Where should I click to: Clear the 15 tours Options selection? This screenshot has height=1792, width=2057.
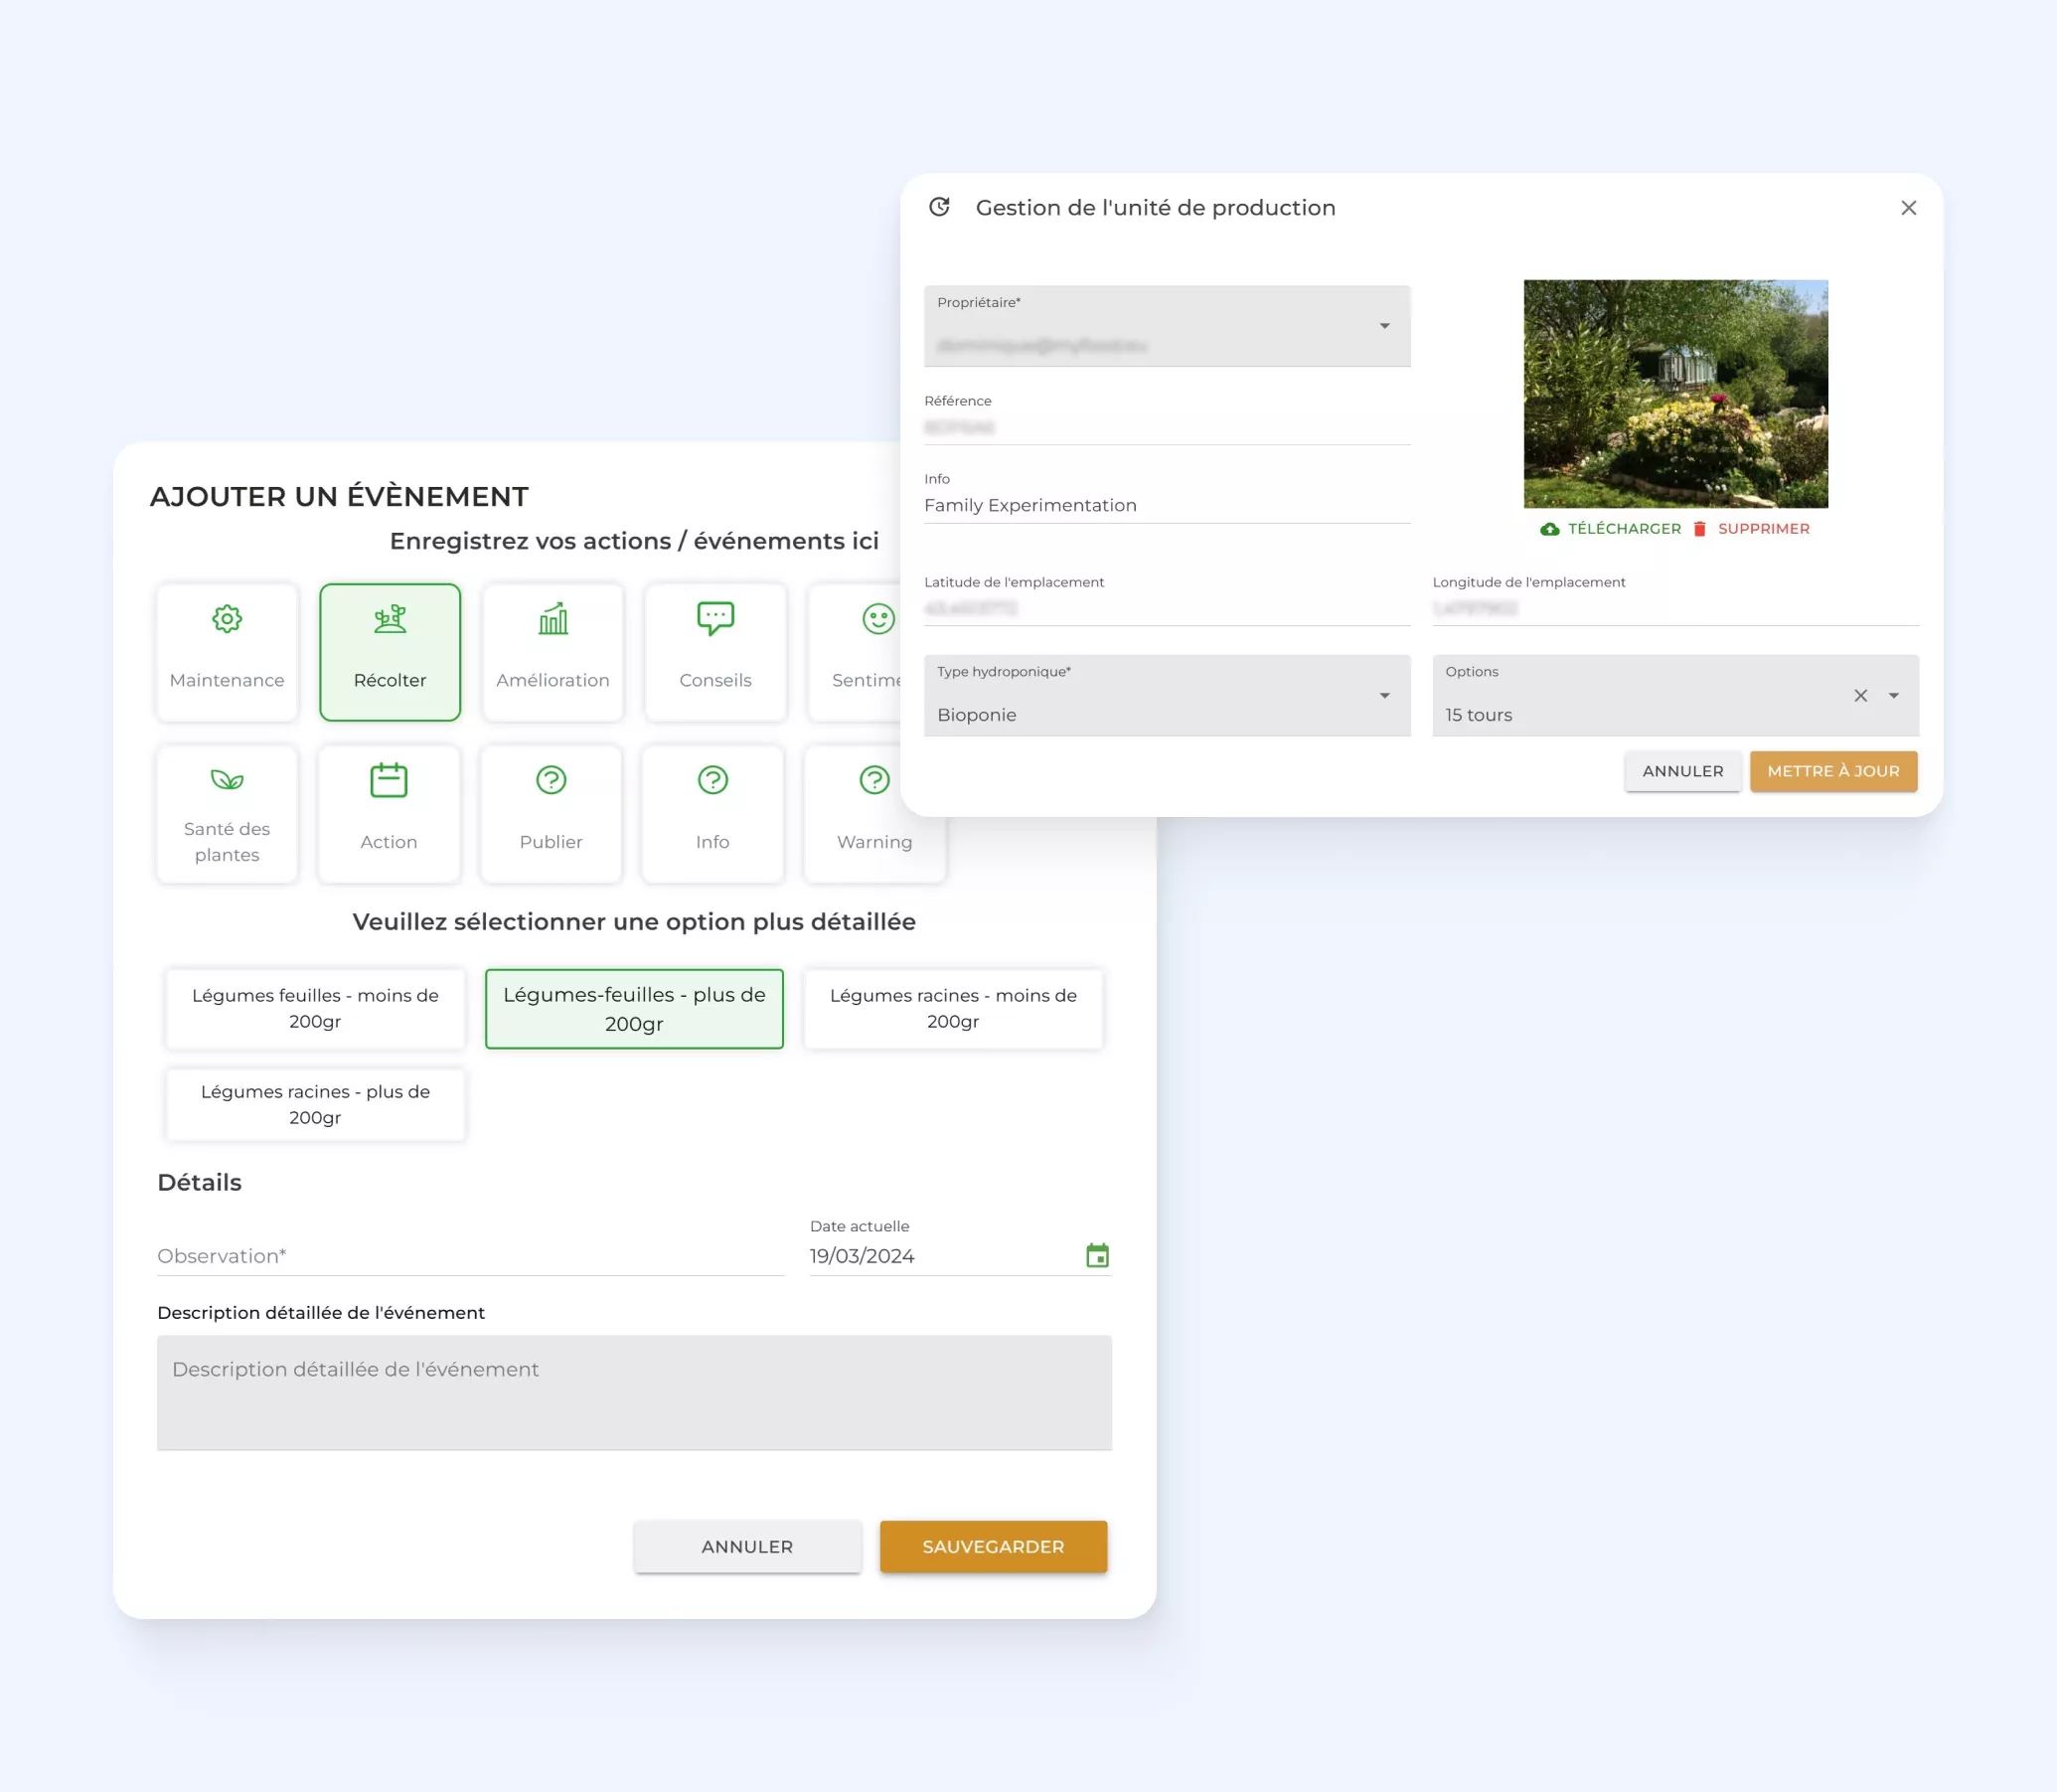(x=1860, y=696)
